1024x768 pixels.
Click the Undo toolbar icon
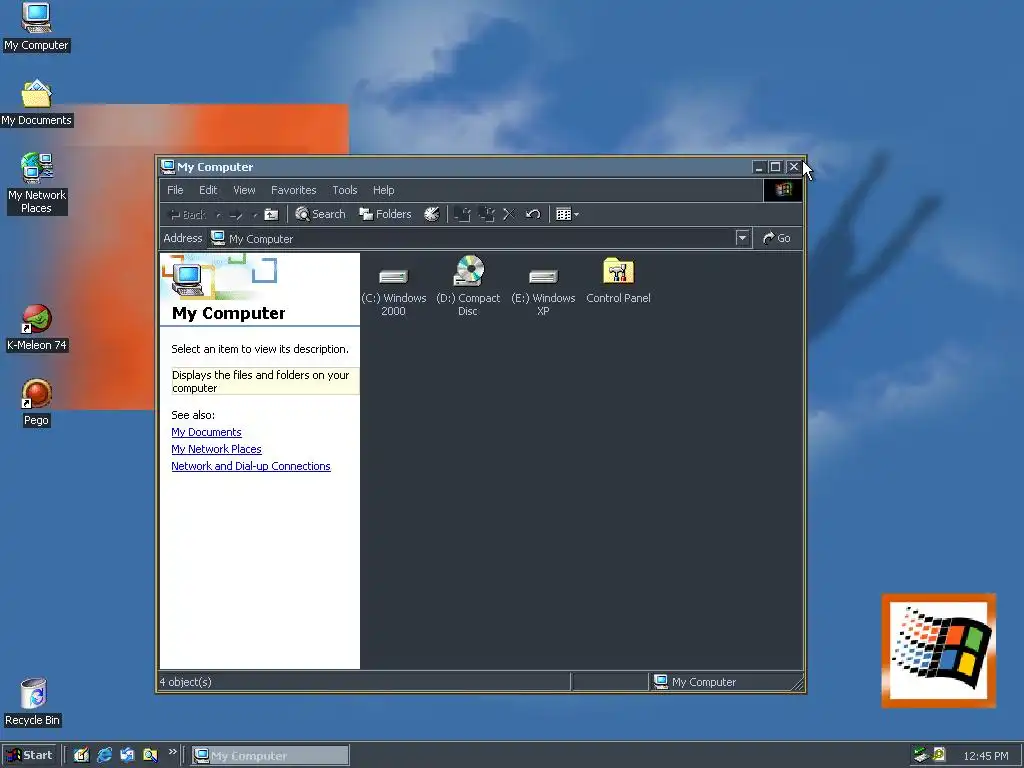tap(533, 214)
